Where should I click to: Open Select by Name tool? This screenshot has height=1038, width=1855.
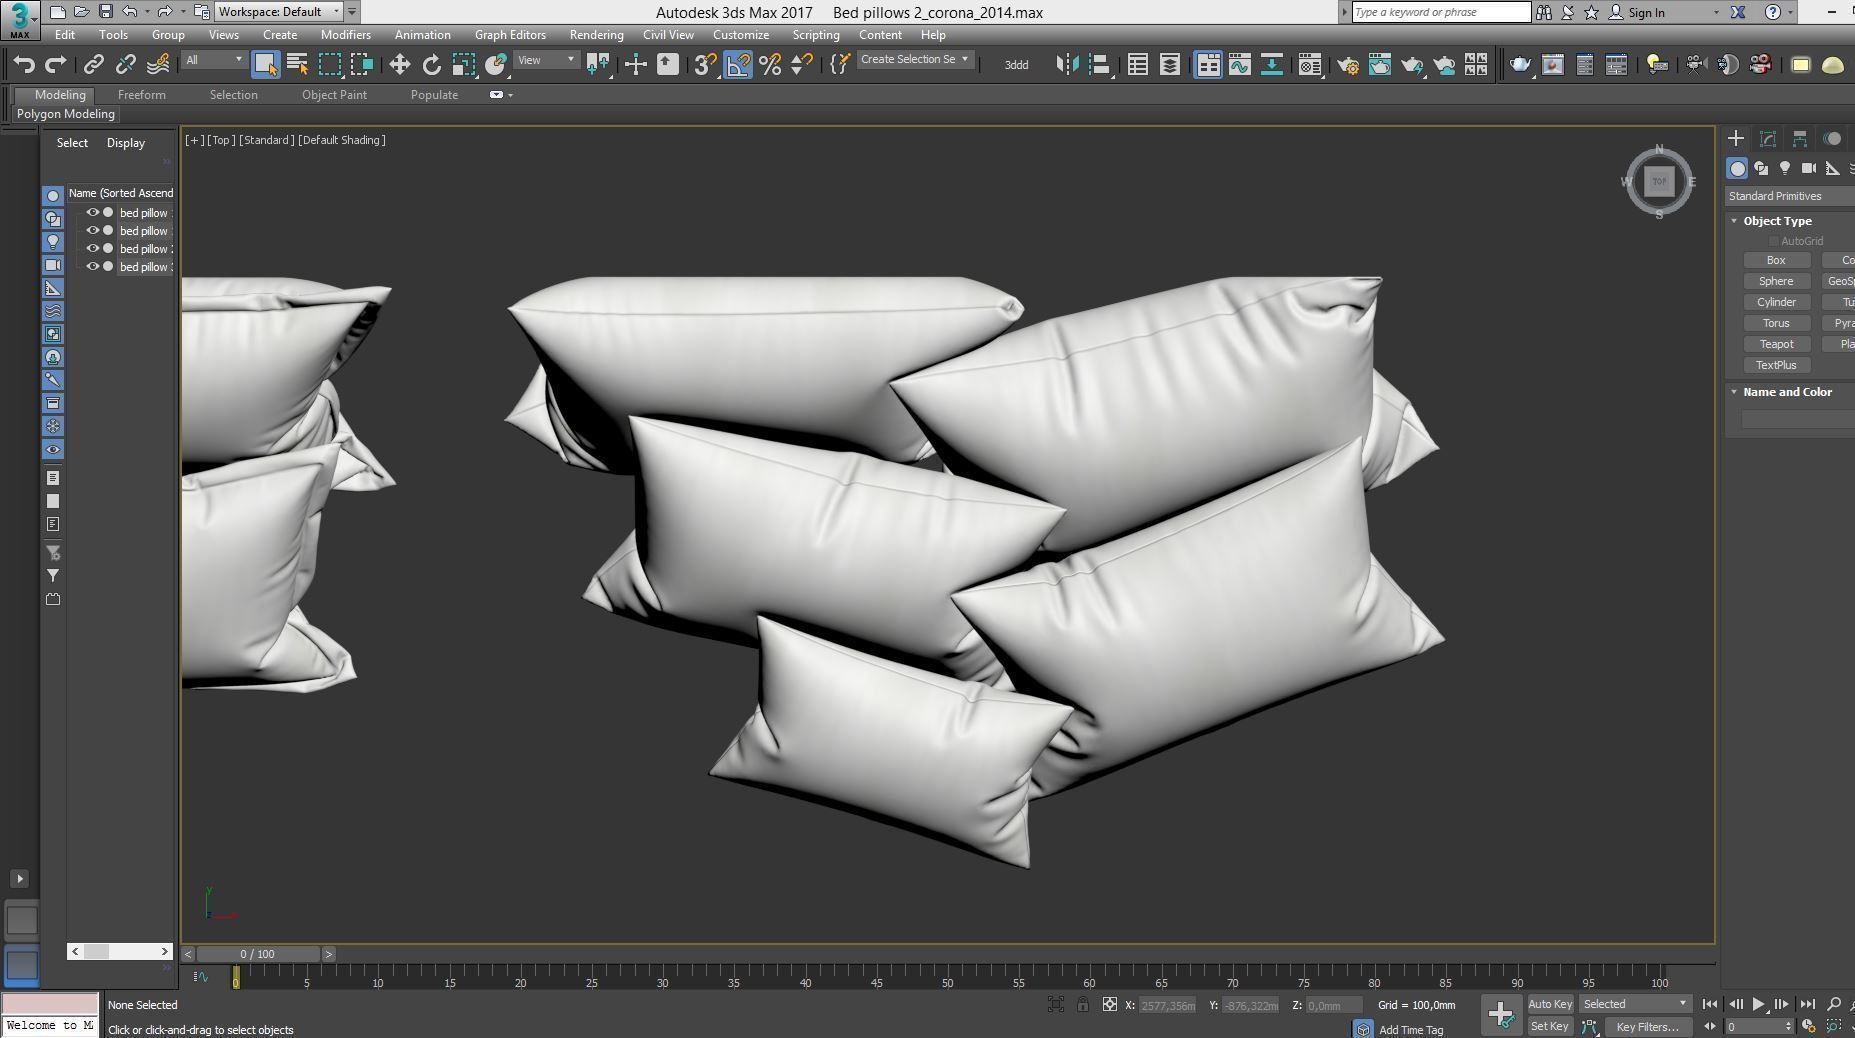(297, 65)
